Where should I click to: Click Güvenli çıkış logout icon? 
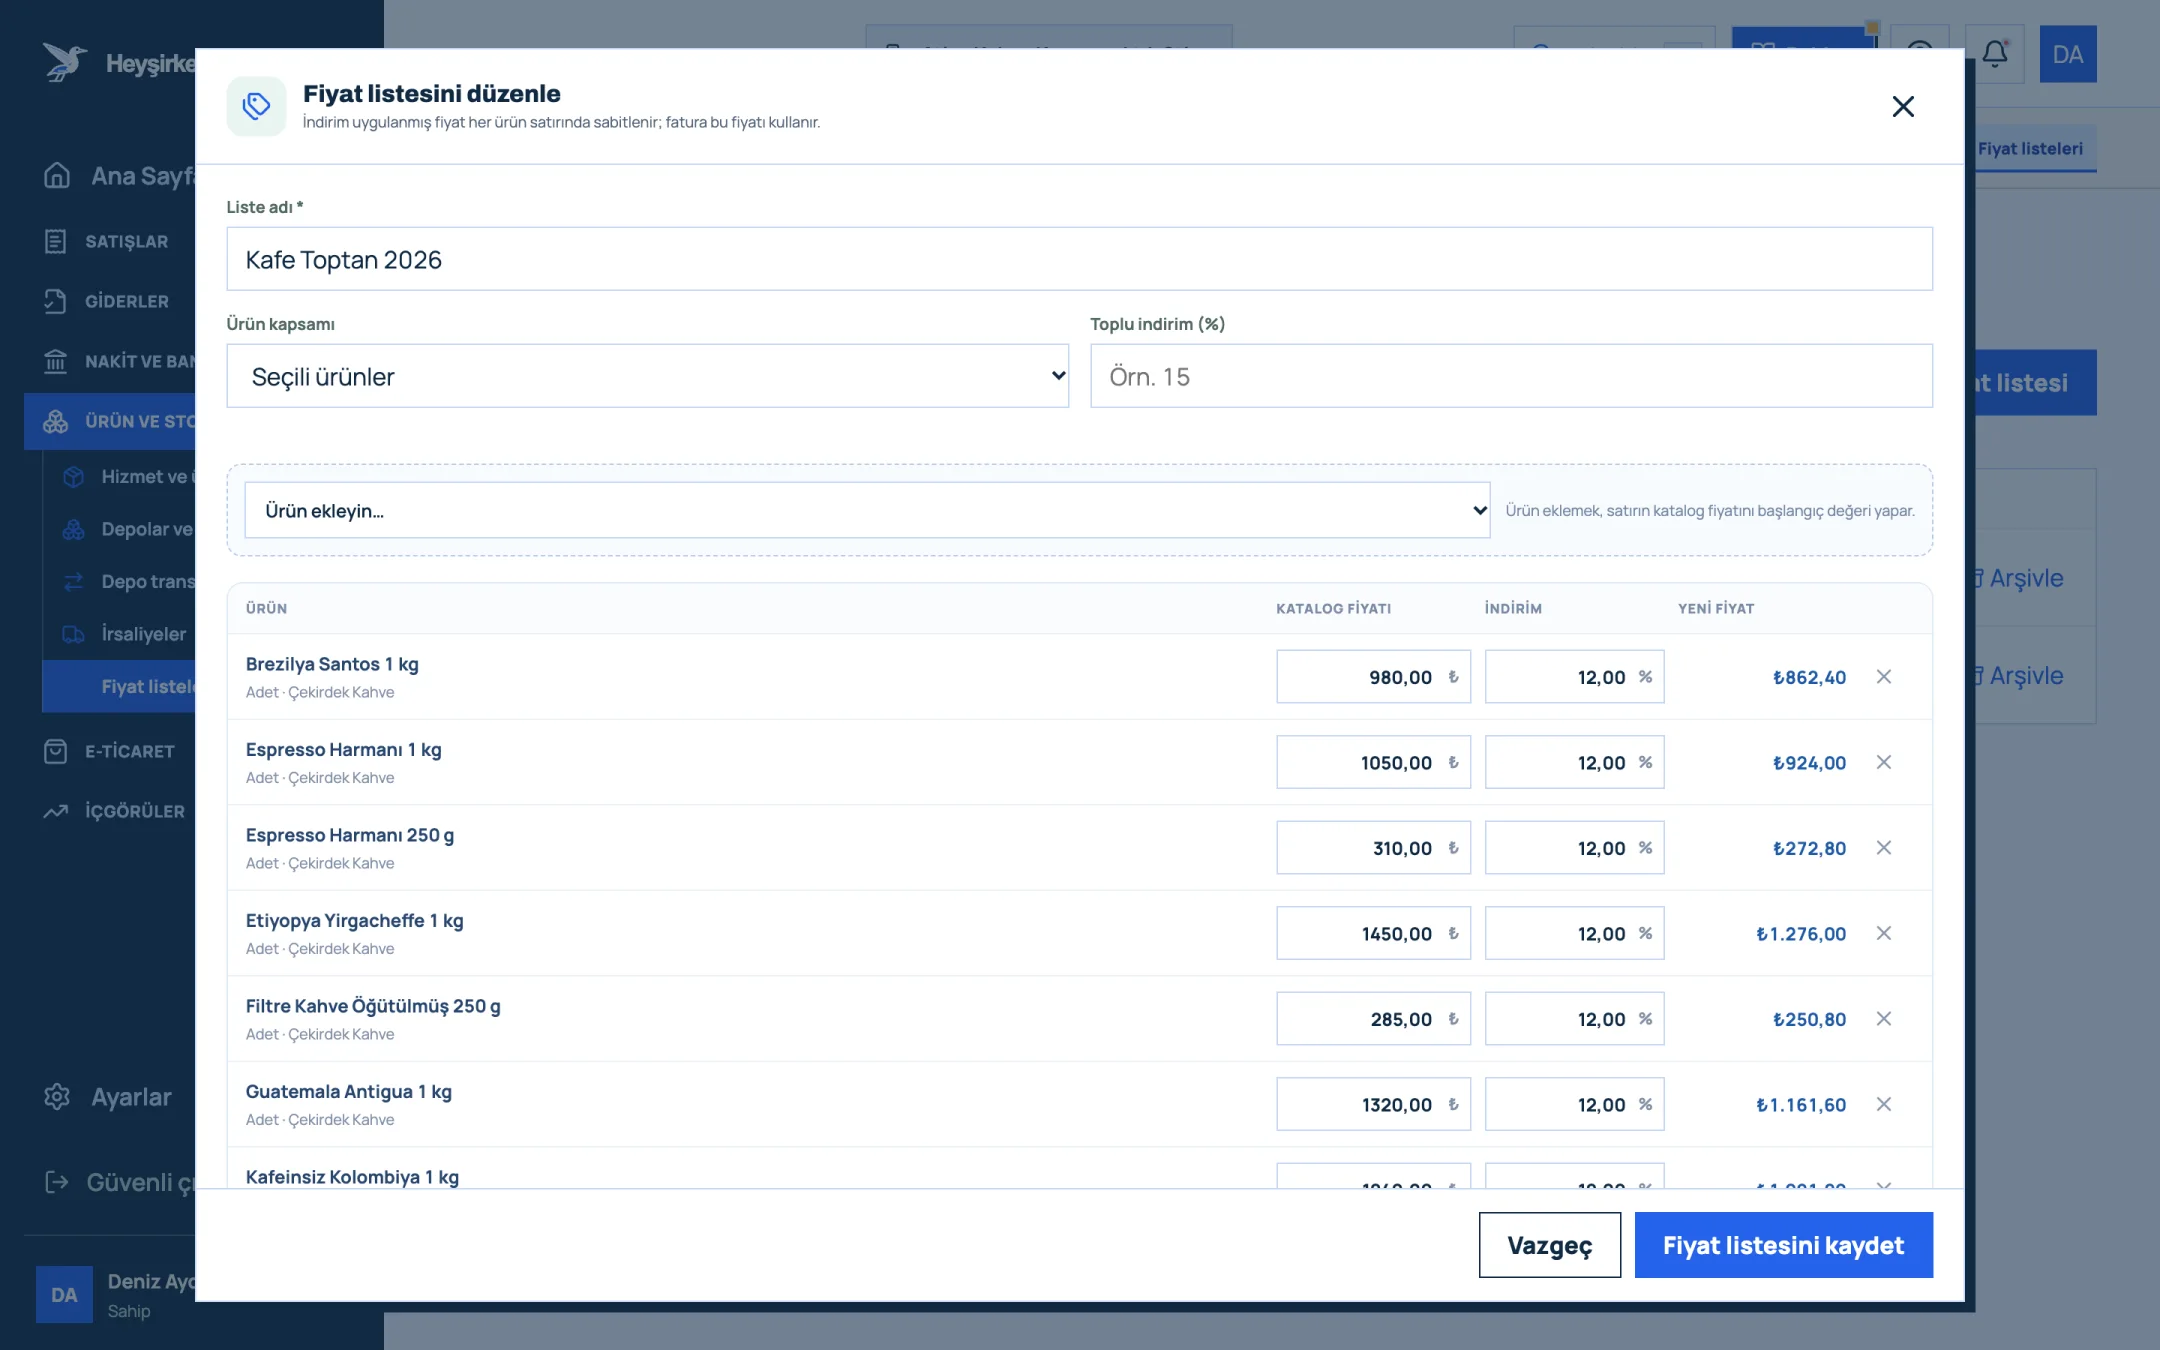57,1182
